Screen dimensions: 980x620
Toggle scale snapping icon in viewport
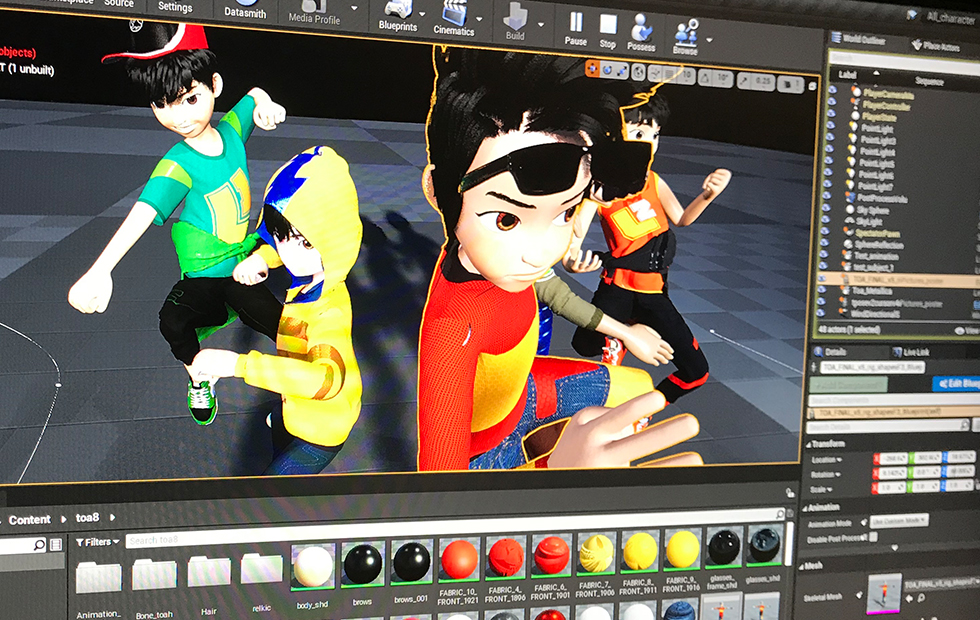(x=744, y=80)
